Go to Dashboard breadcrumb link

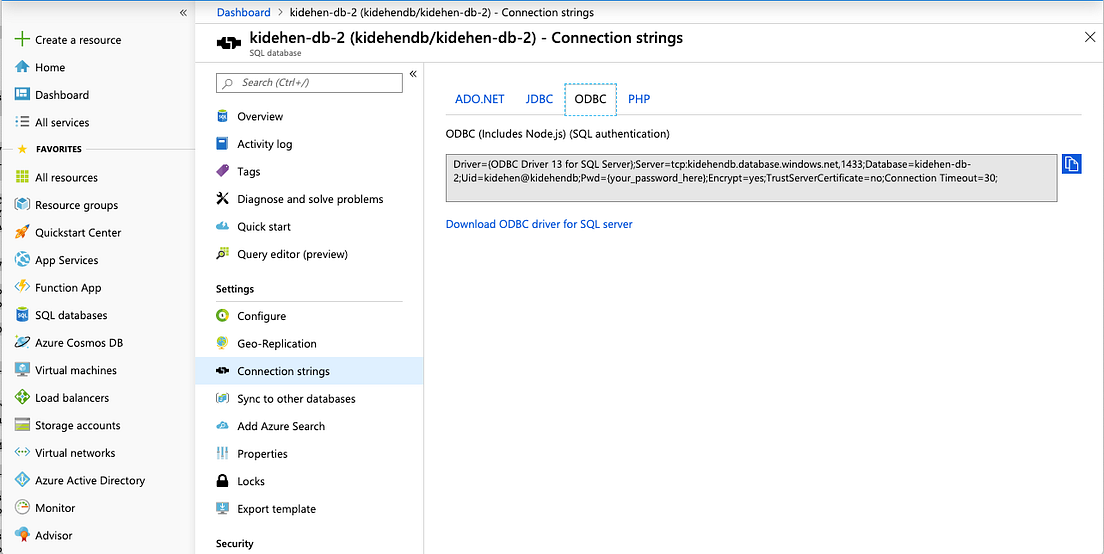coord(244,13)
